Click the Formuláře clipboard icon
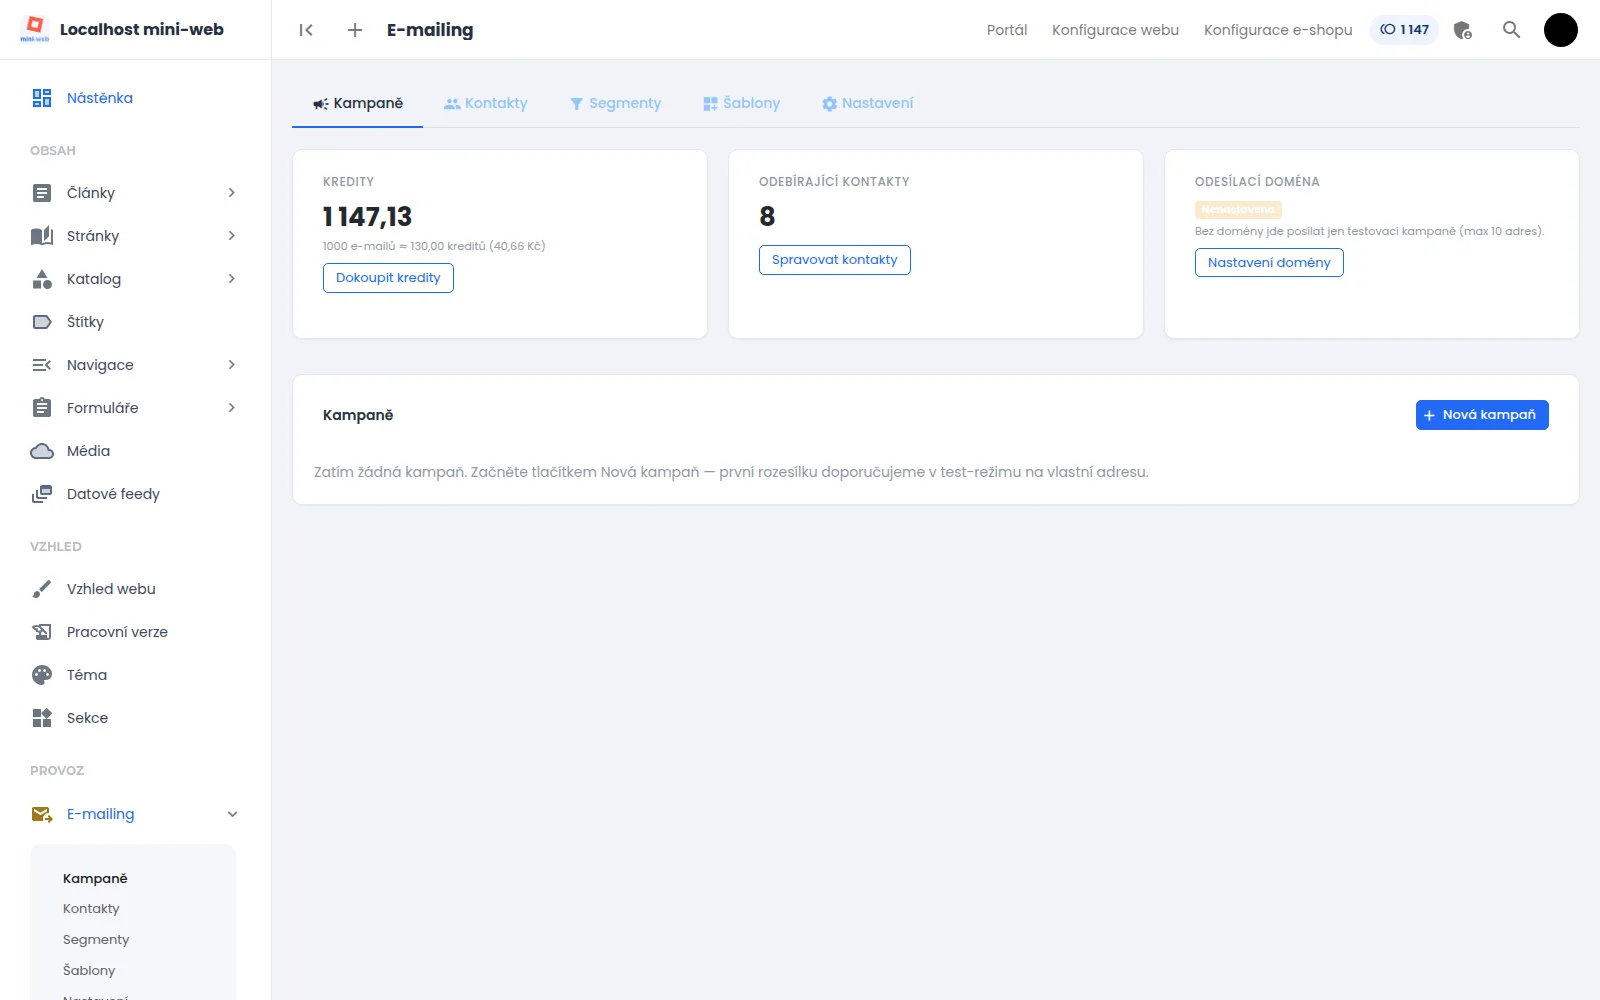1600x1000 pixels. point(42,408)
